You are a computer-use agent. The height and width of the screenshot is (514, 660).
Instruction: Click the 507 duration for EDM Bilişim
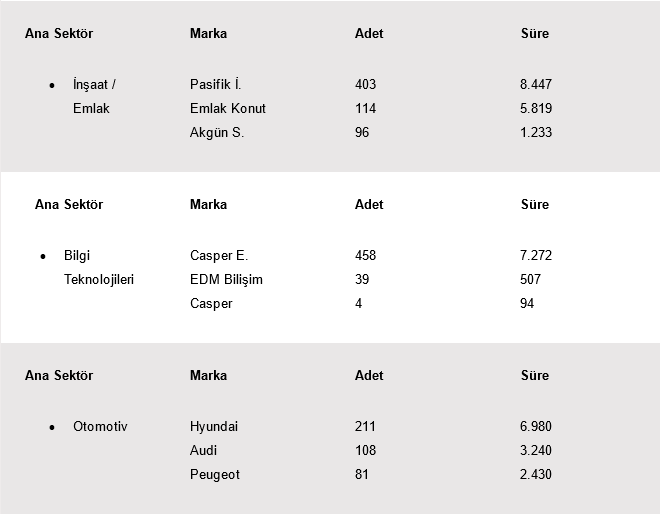click(x=532, y=280)
